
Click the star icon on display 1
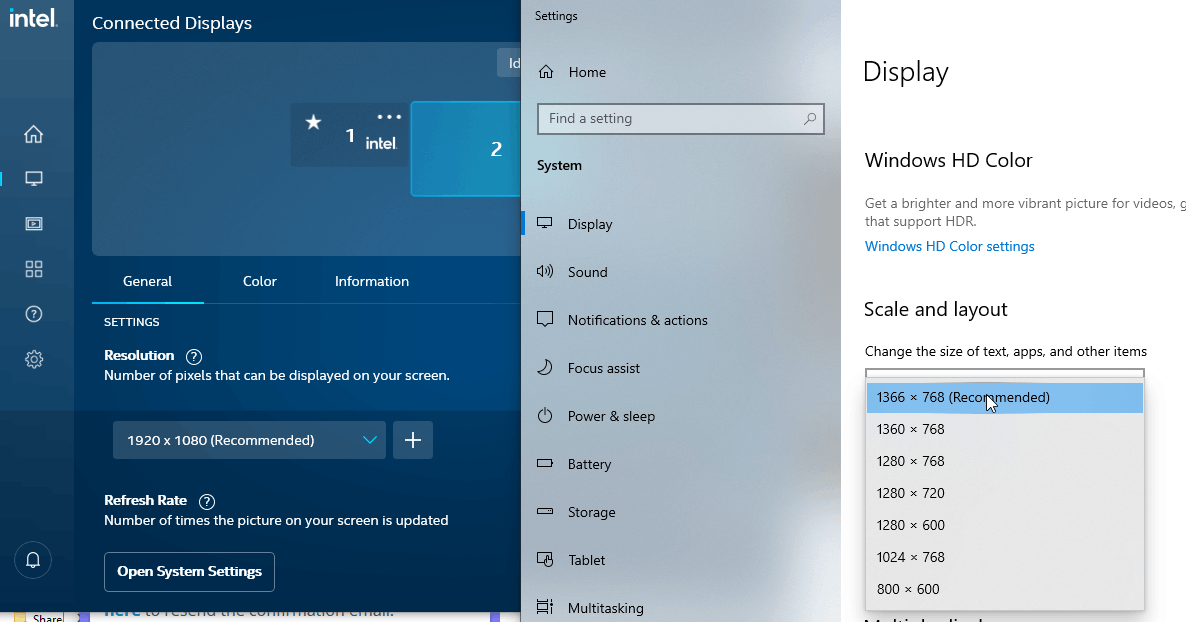[x=315, y=121]
